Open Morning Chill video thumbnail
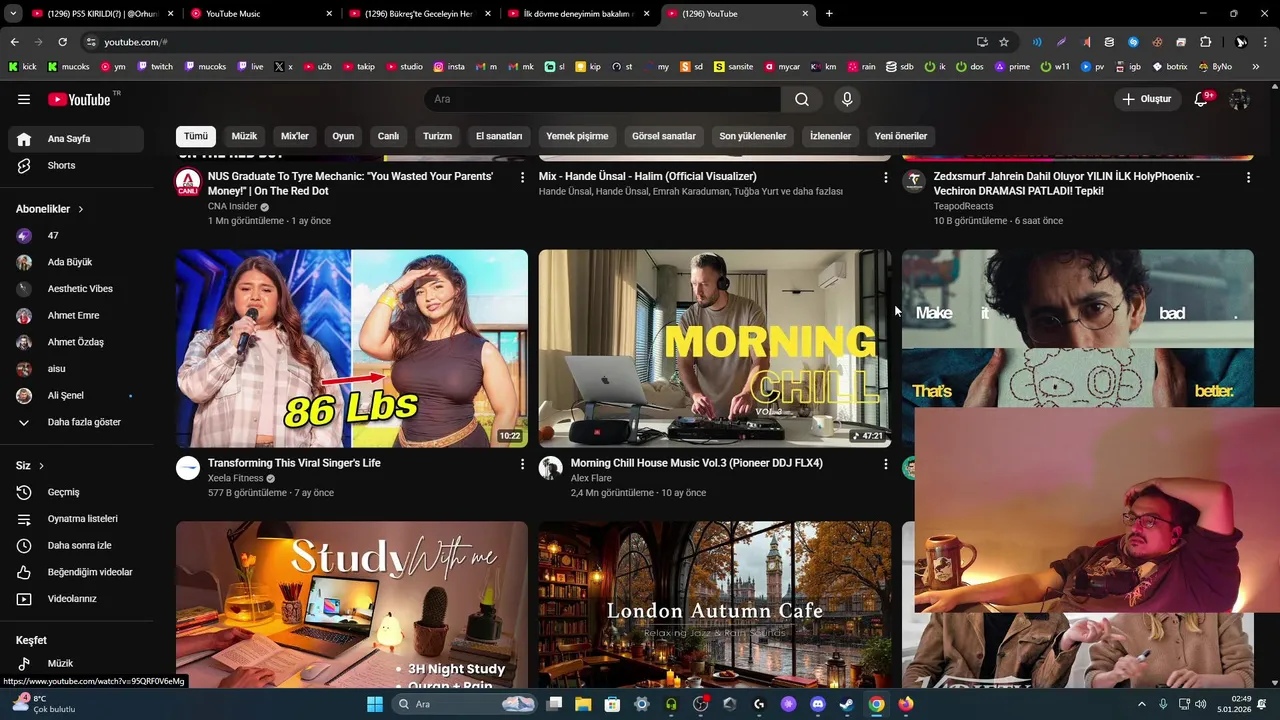 pyautogui.click(x=715, y=348)
